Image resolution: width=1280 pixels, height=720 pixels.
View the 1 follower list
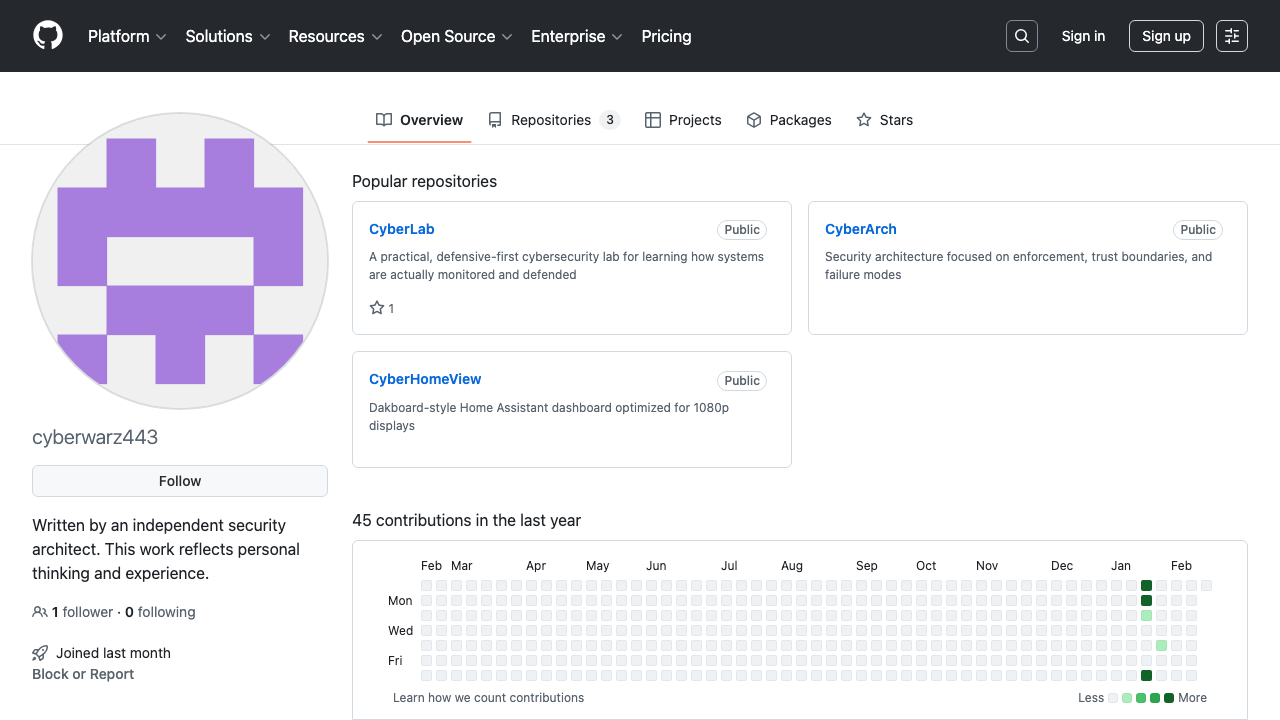82,612
